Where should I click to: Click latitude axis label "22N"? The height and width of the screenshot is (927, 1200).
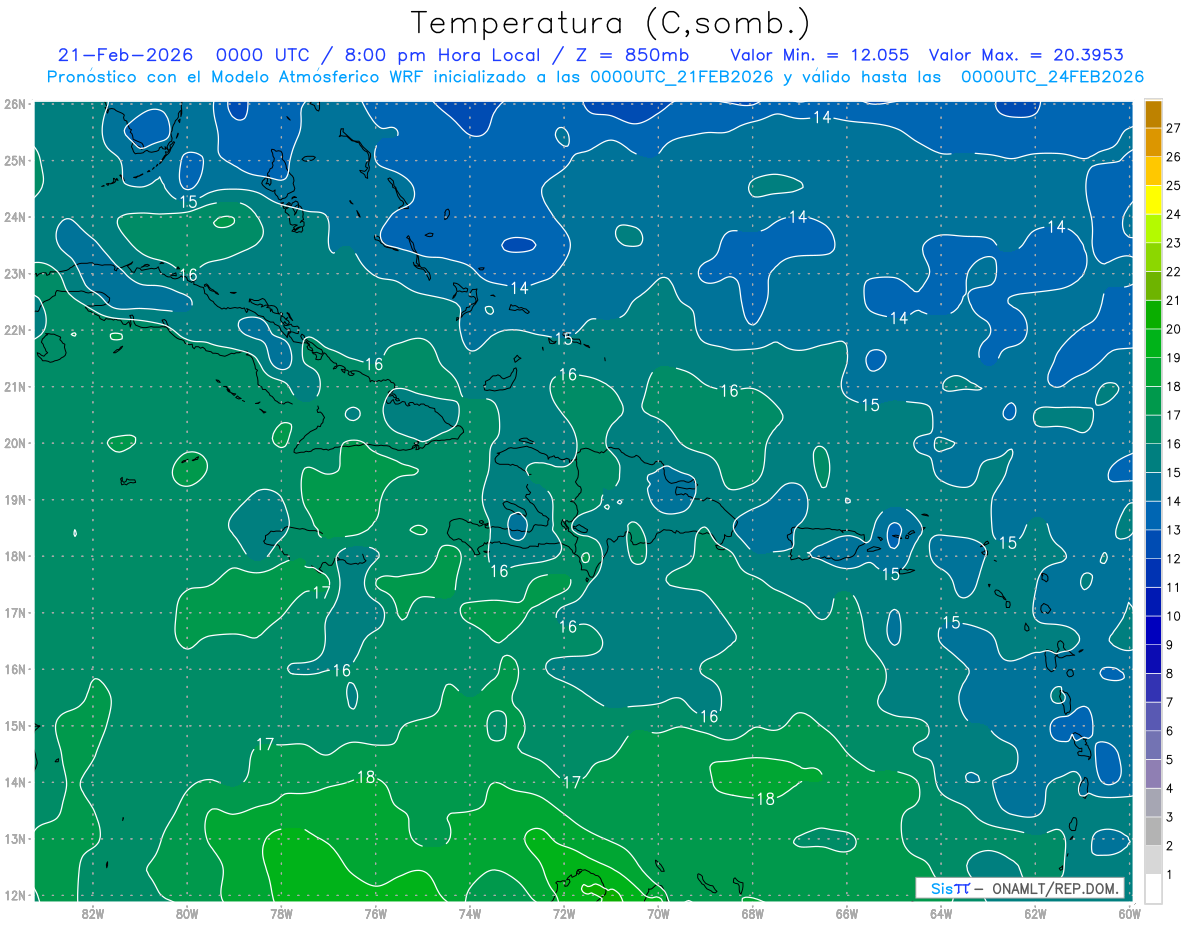pos(15,330)
